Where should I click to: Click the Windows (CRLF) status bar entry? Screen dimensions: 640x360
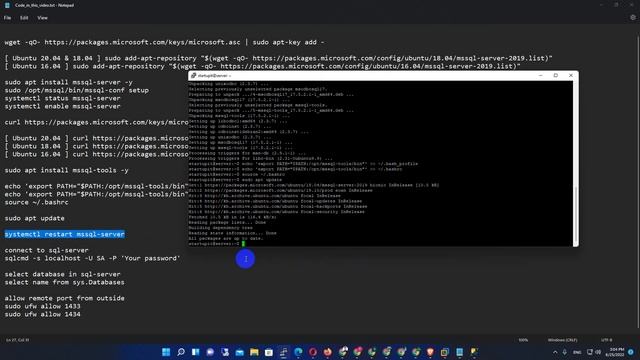click(x=562, y=340)
